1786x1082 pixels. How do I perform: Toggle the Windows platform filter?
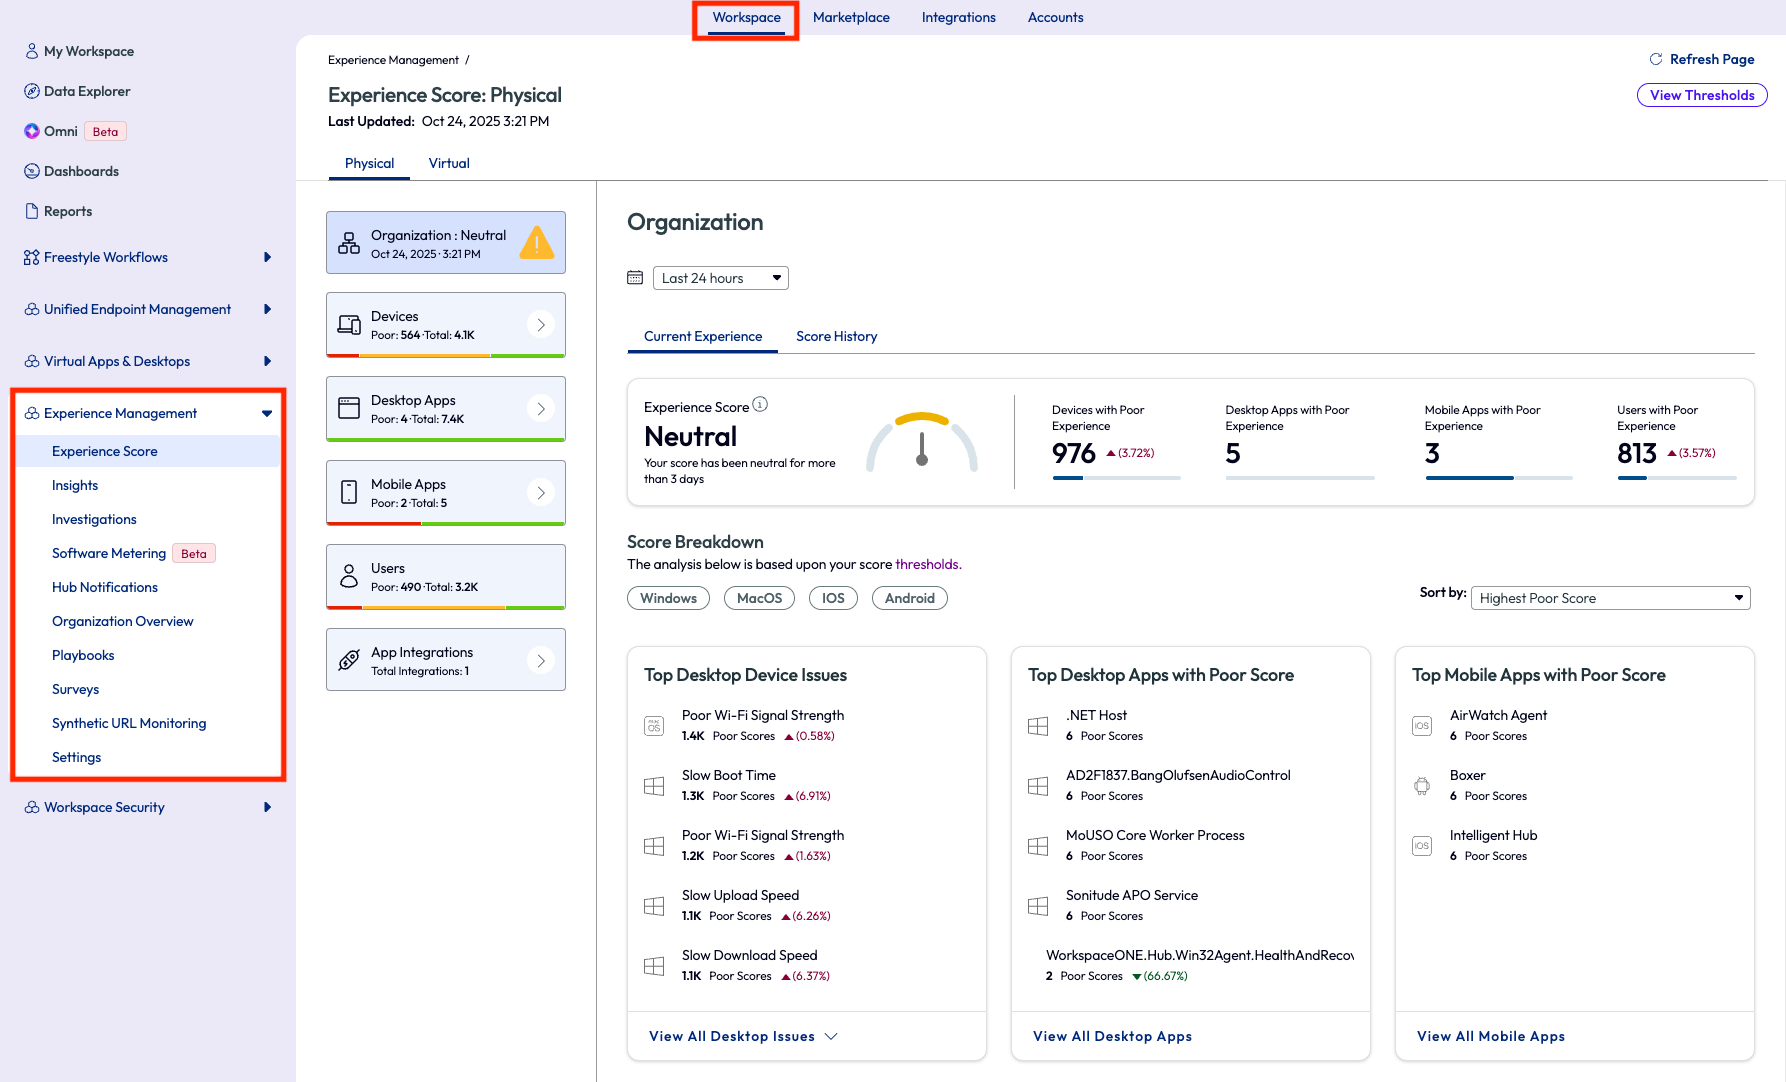pos(668,598)
